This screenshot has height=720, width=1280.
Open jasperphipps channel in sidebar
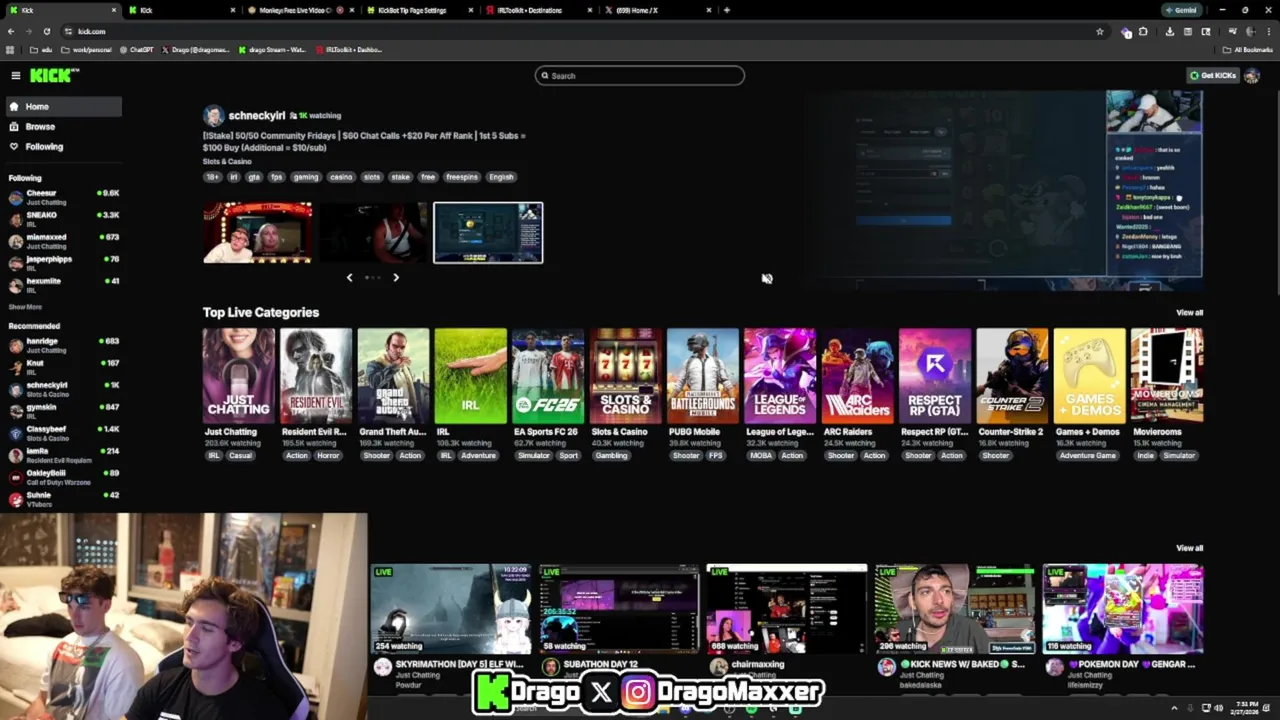click(x=62, y=263)
